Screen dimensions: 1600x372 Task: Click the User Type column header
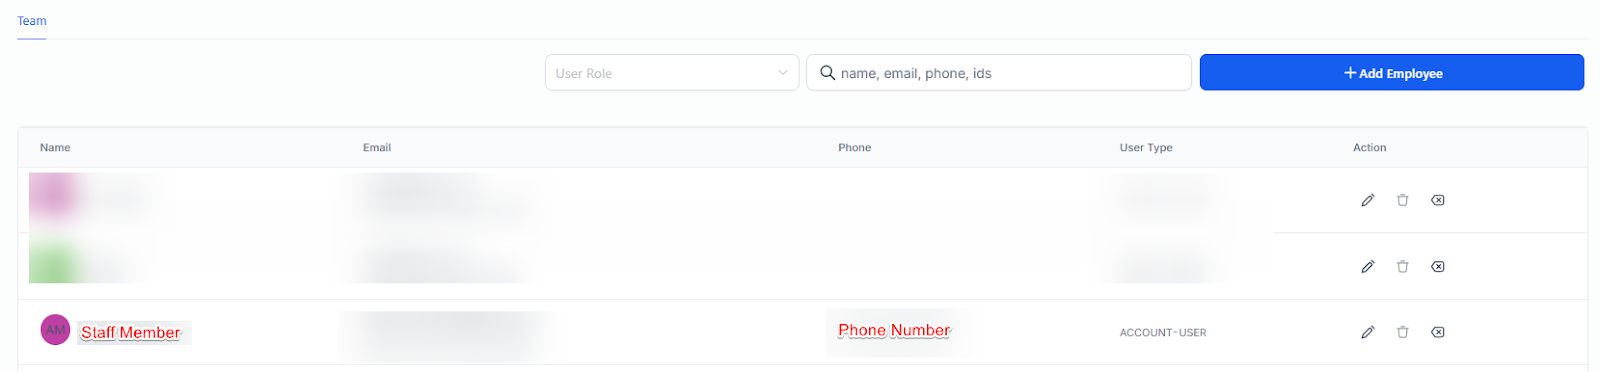click(x=1146, y=147)
